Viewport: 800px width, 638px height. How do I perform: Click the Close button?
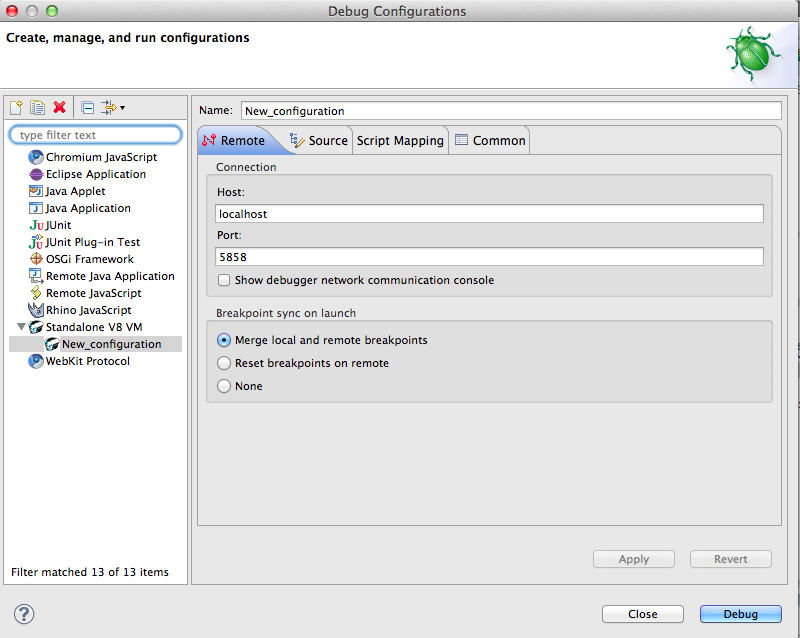point(643,614)
